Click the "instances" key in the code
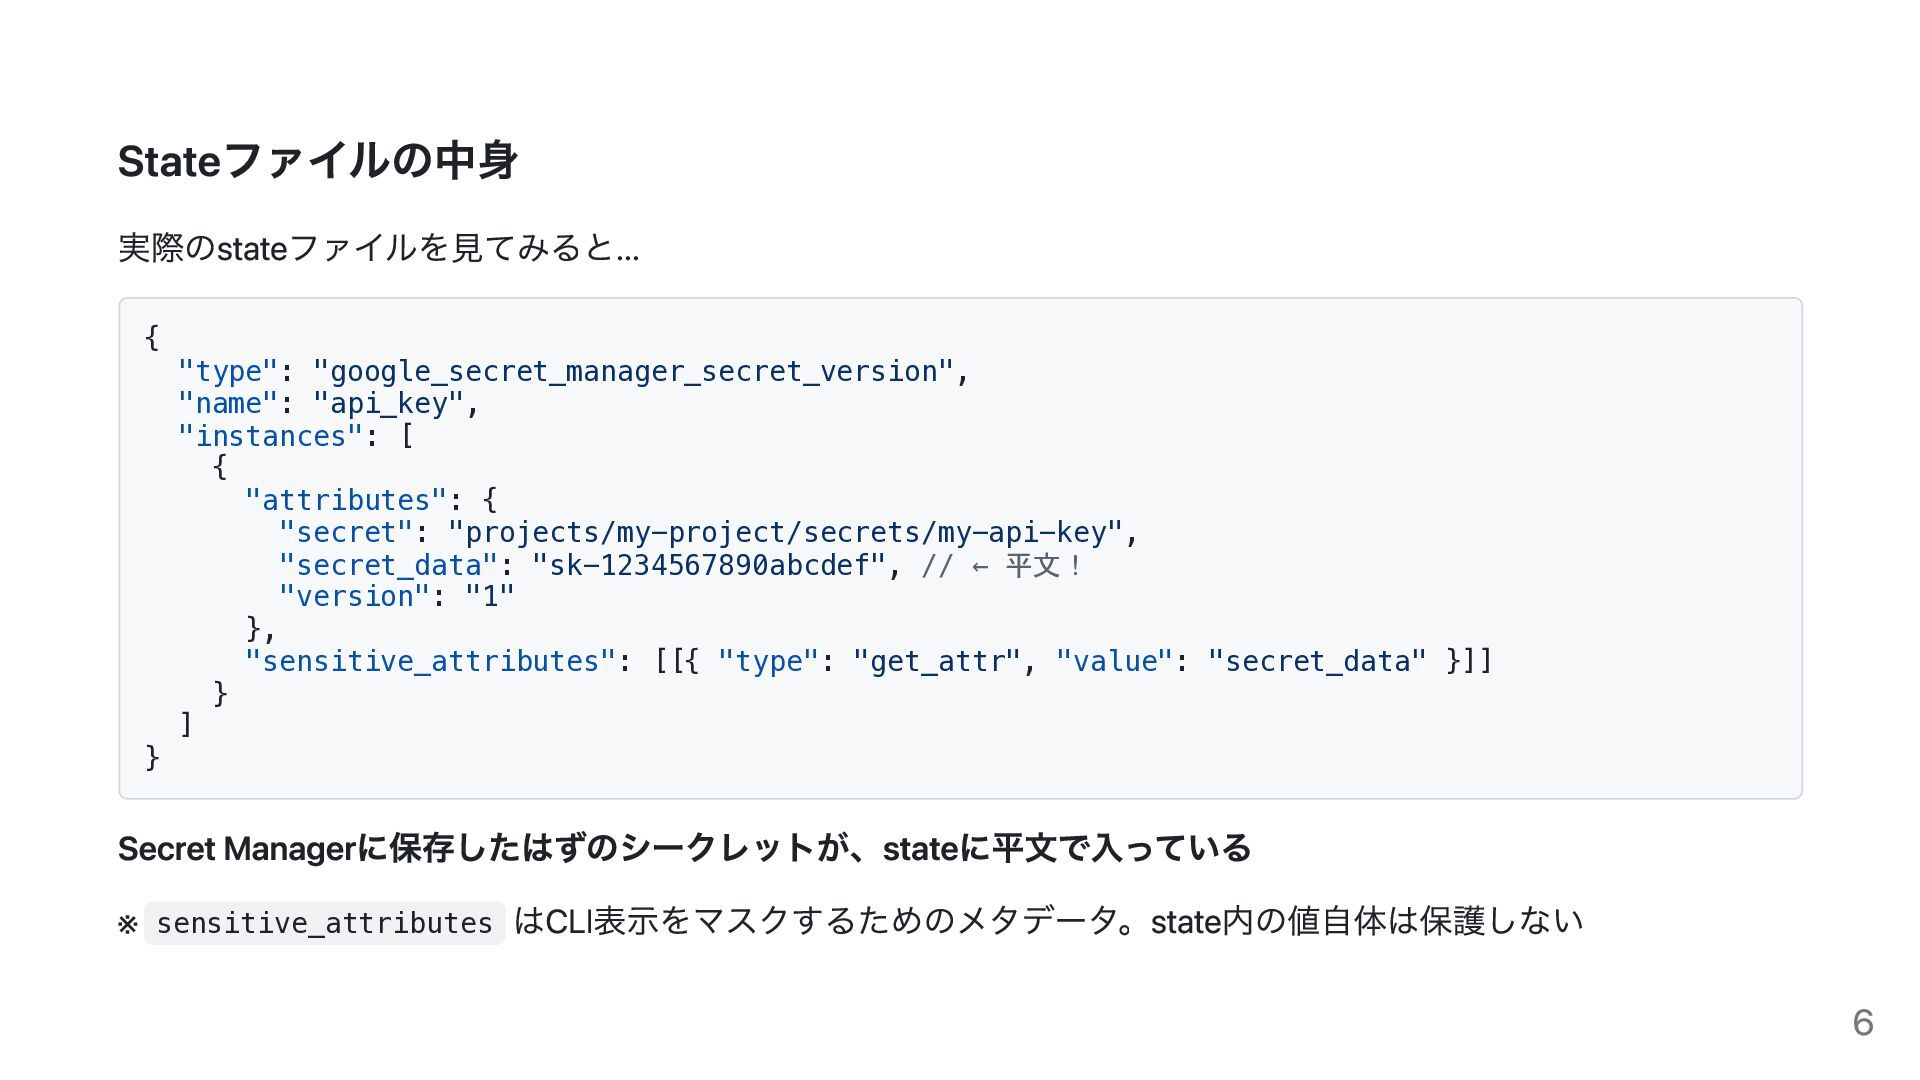Screen dimensions: 1920x1080 point(270,437)
